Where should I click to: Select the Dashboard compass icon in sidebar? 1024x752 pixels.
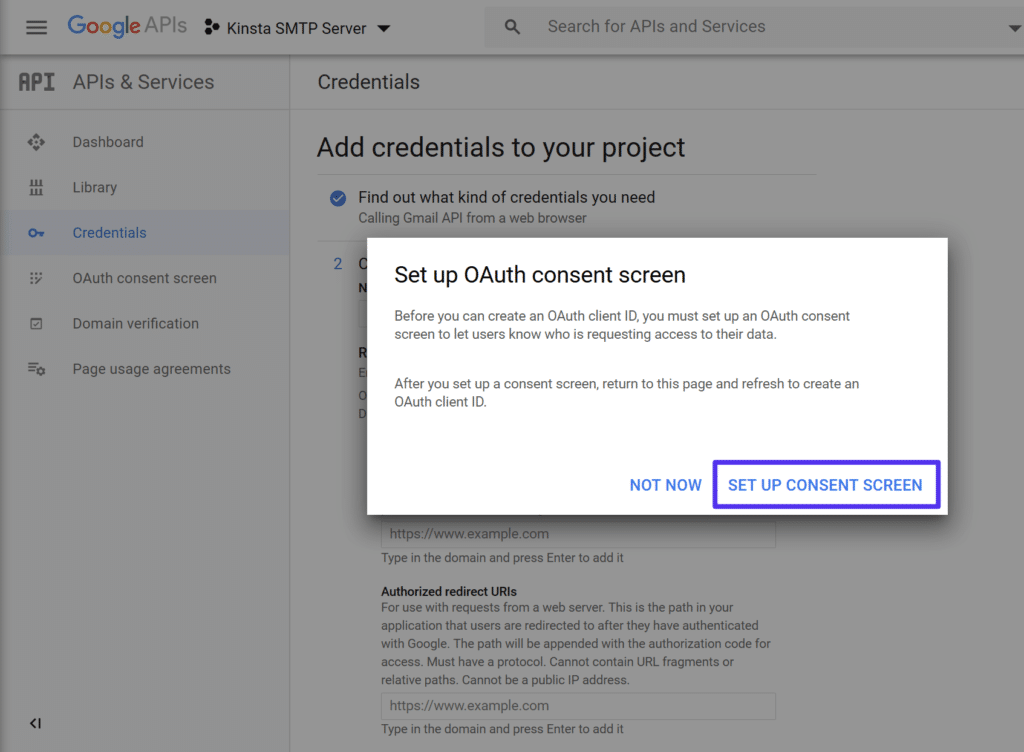point(36,142)
